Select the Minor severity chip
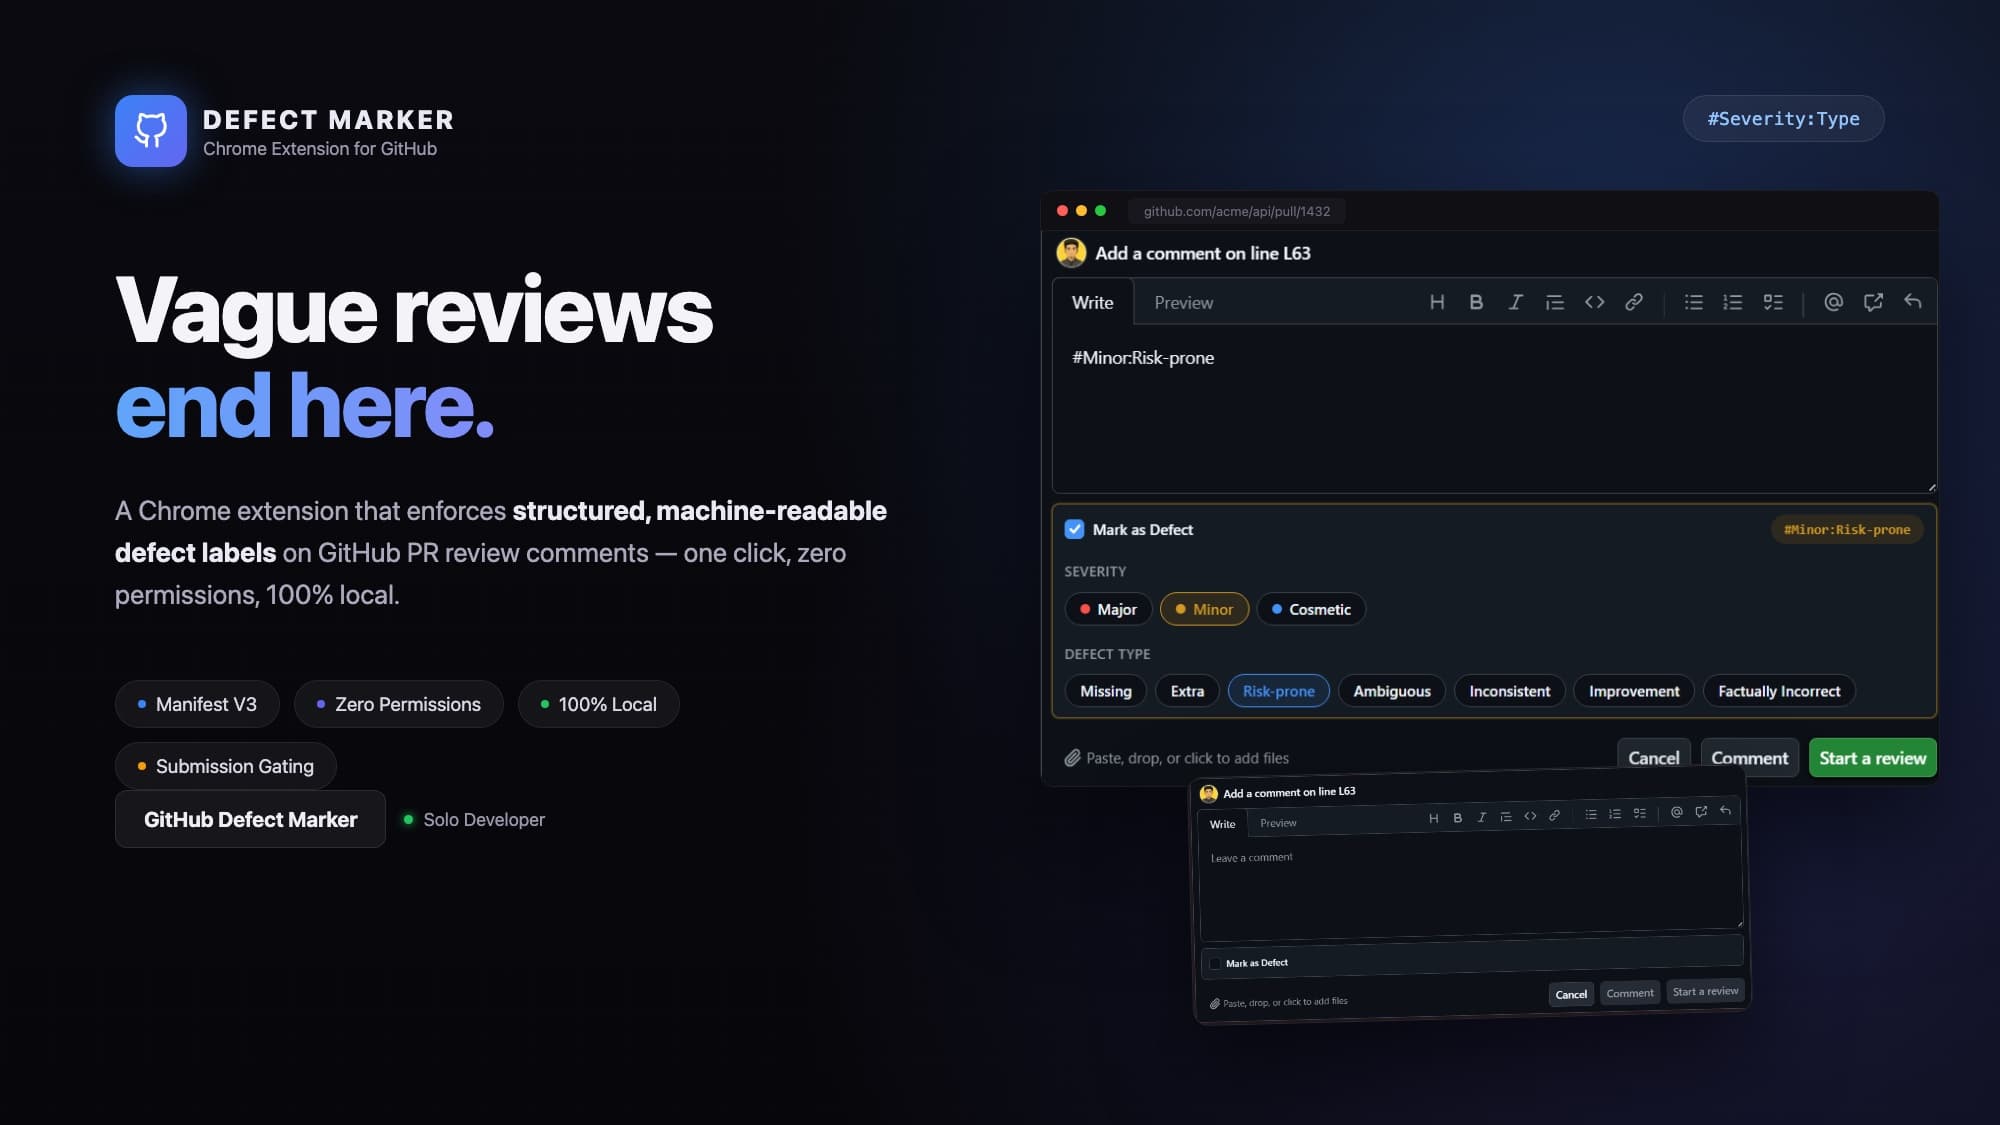2000x1125 pixels. pos(1204,609)
